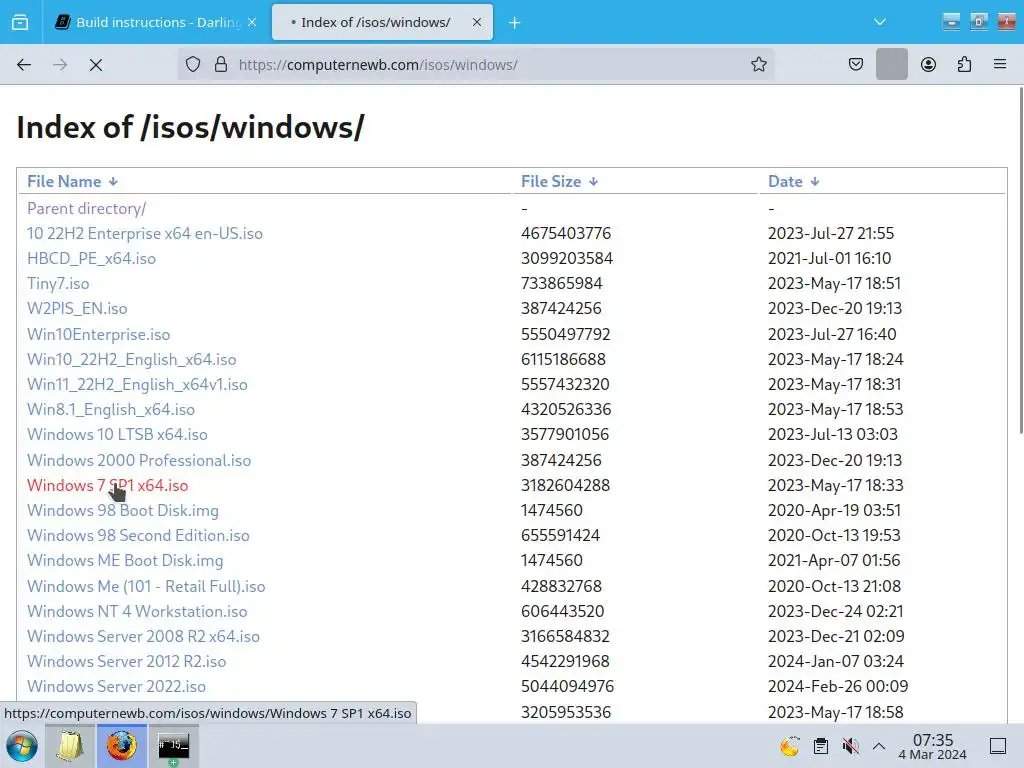
Task: Open extensions puzzle piece menu
Action: pos(965,64)
